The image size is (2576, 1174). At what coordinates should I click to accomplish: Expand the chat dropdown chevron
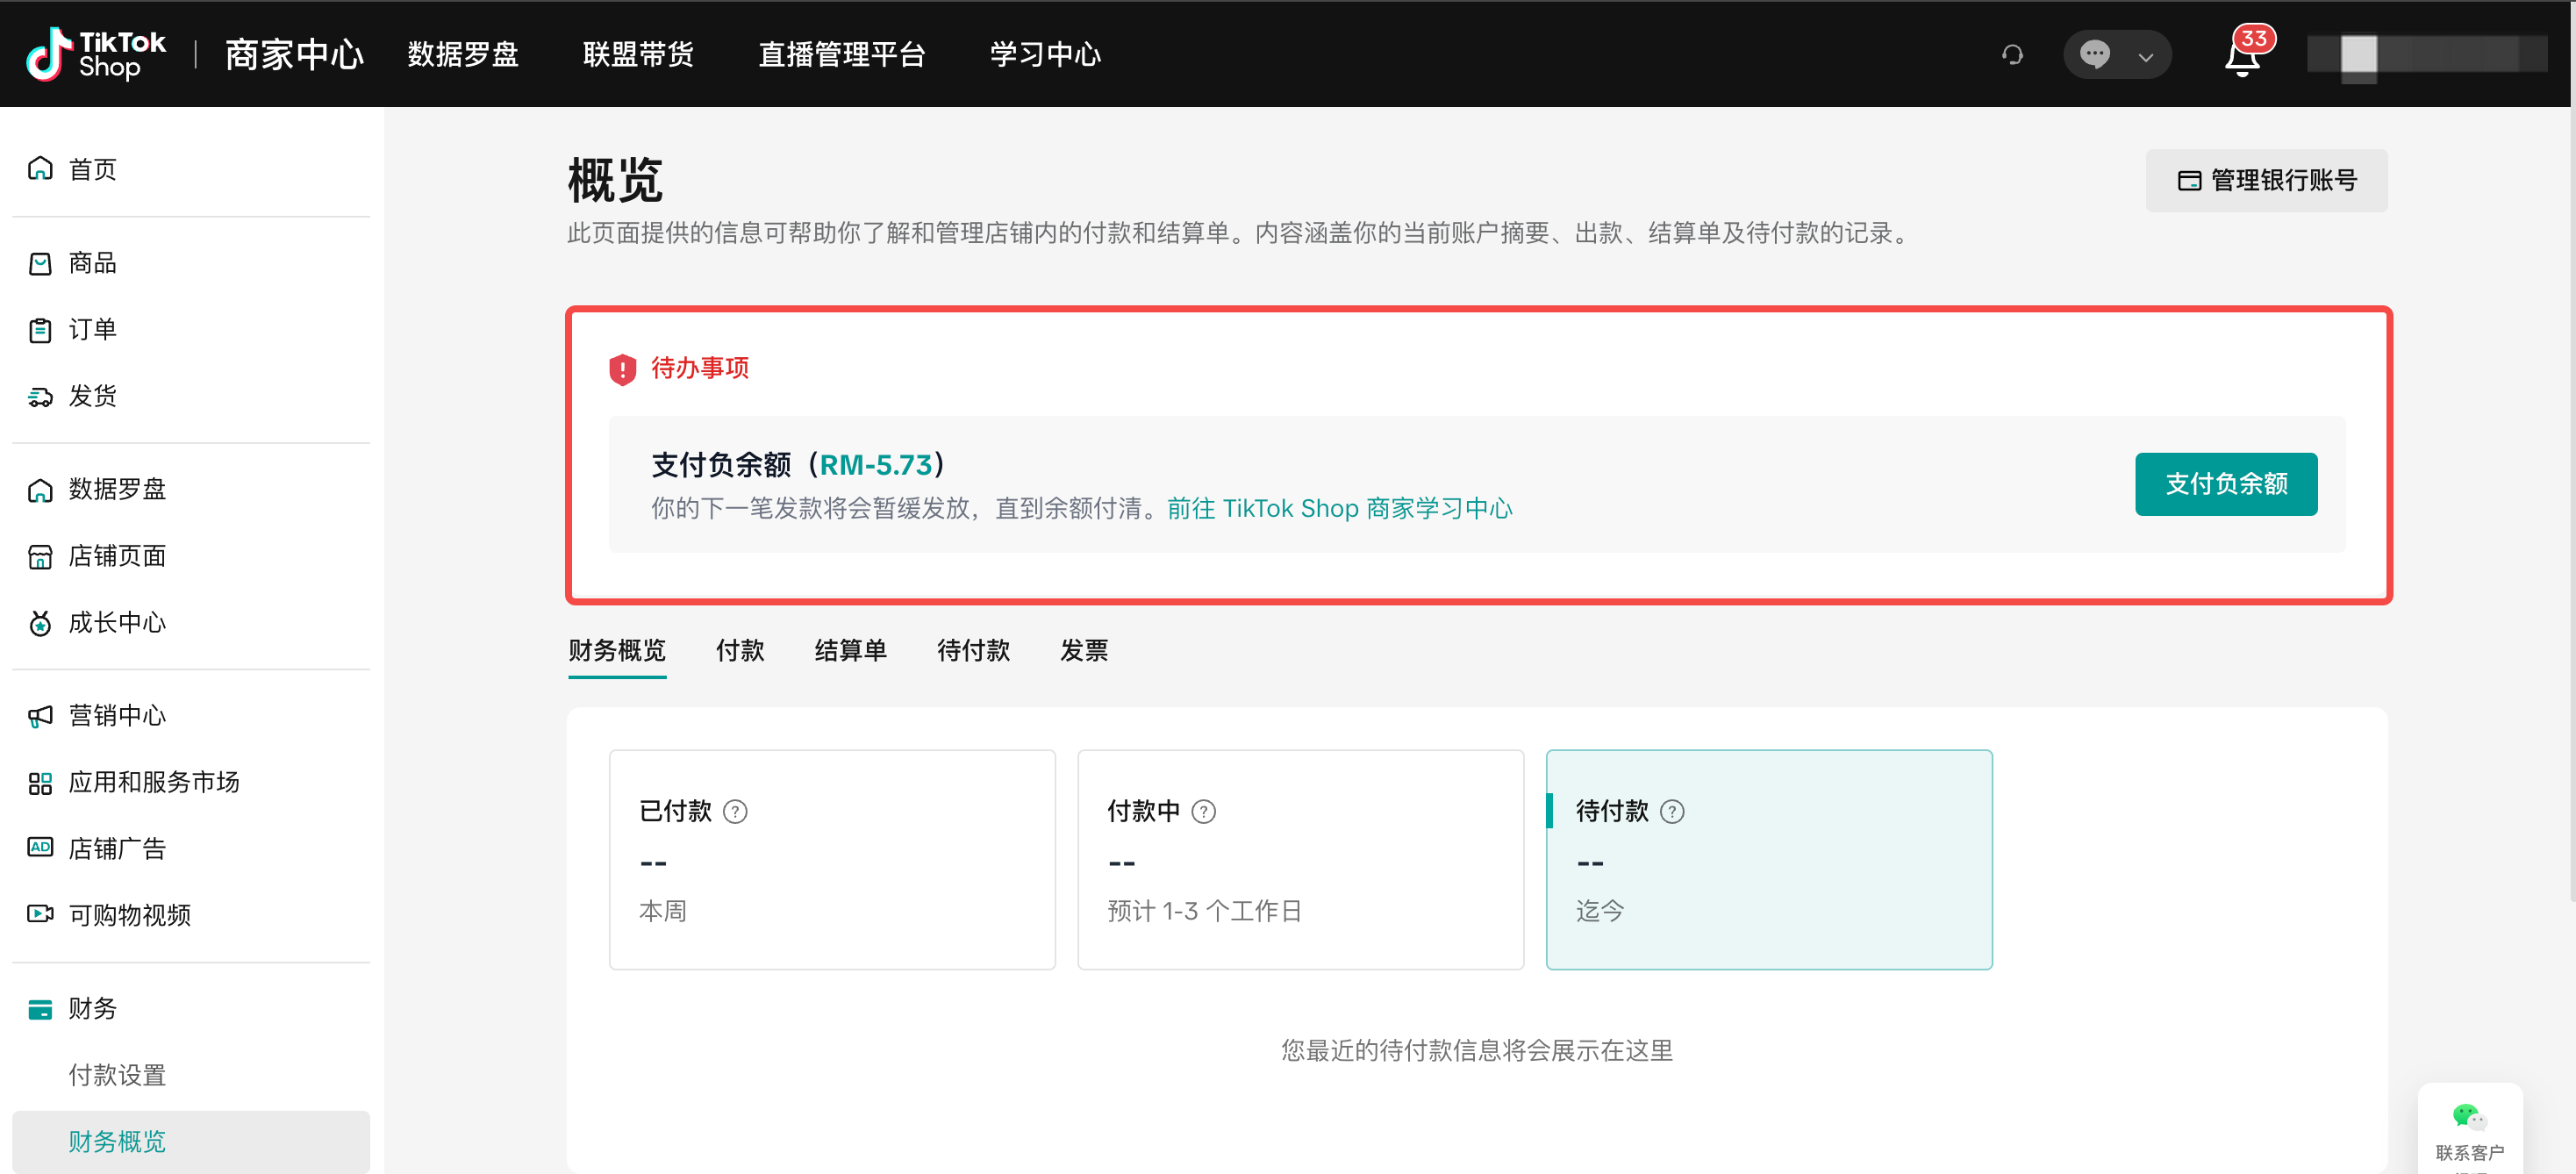click(2146, 57)
